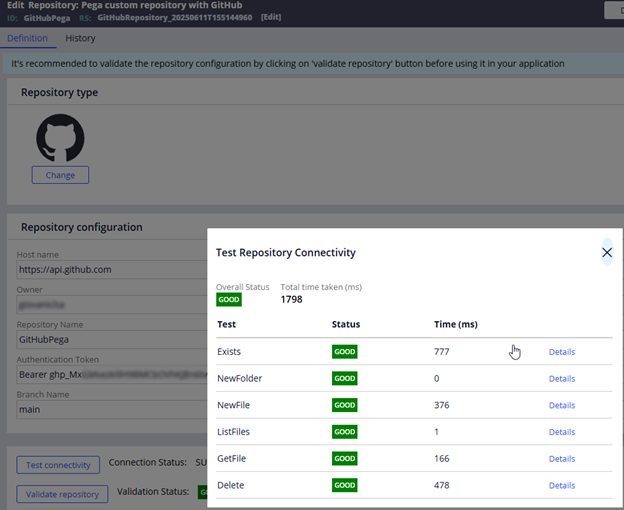Click the Test column header

[226, 324]
